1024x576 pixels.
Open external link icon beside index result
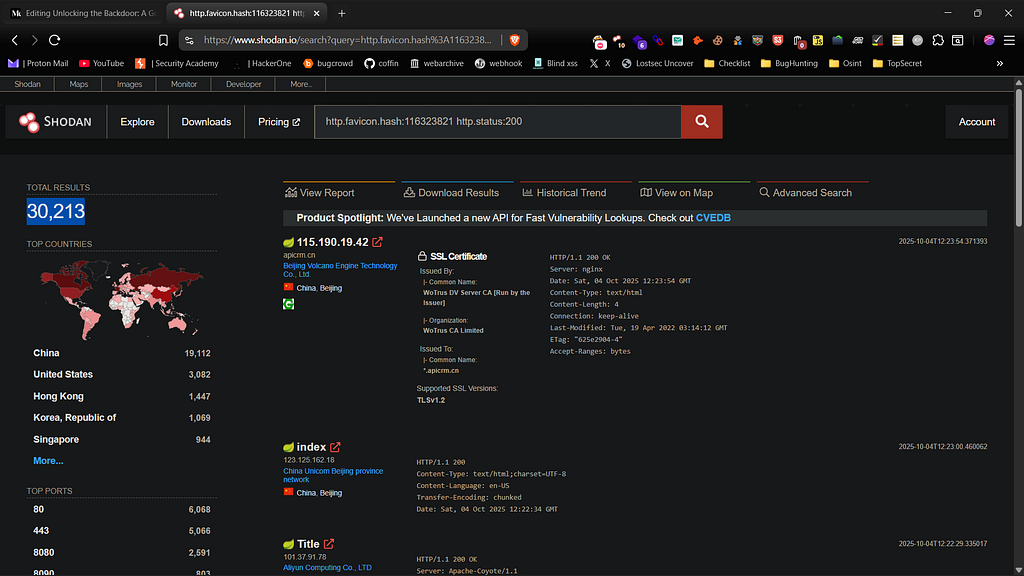click(x=335, y=447)
